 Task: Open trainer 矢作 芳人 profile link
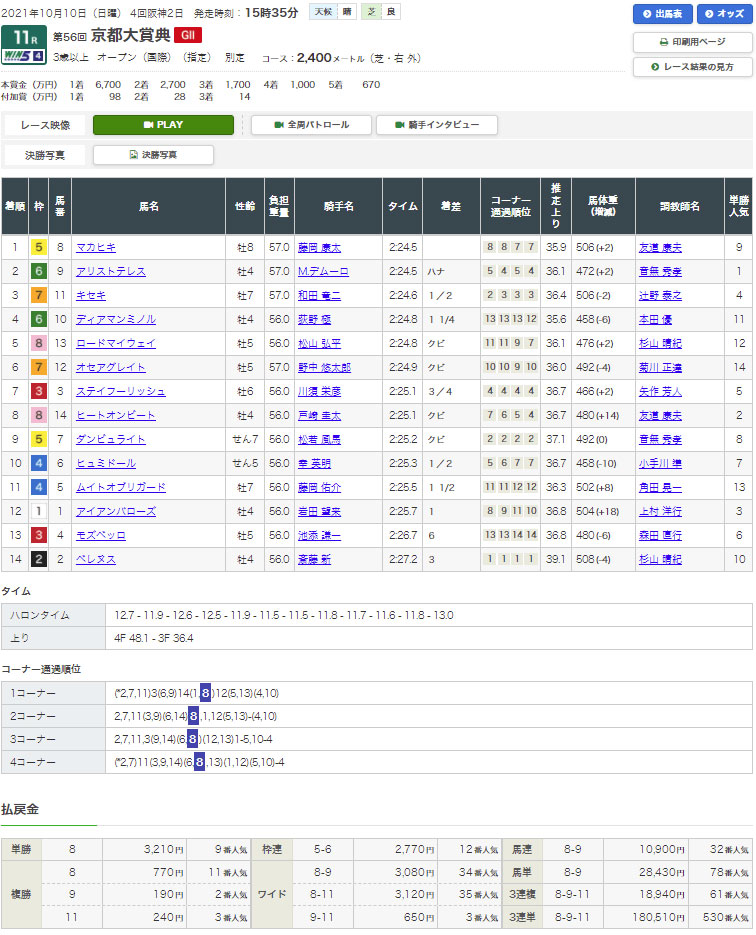[x=660, y=391]
